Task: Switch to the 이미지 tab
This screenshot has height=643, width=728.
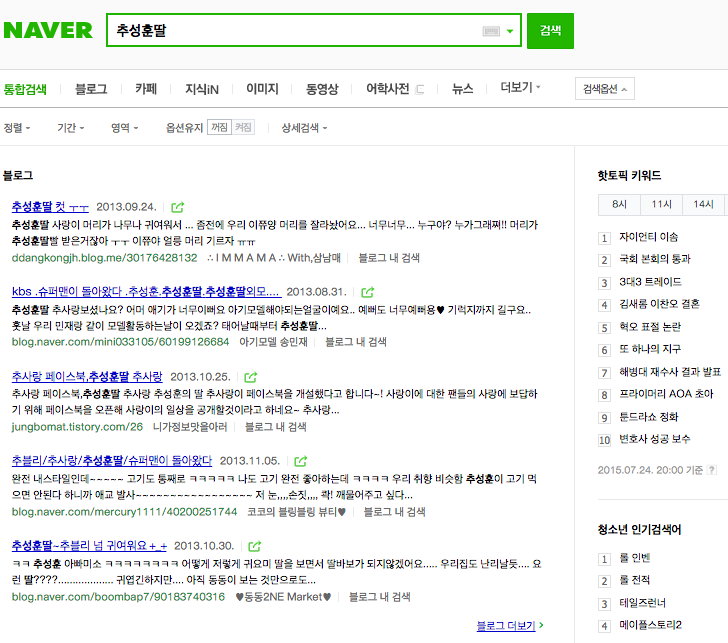Action: pos(262,89)
